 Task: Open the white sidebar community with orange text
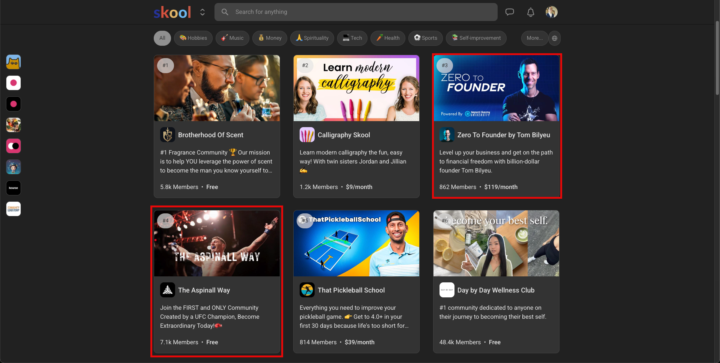(x=13, y=209)
